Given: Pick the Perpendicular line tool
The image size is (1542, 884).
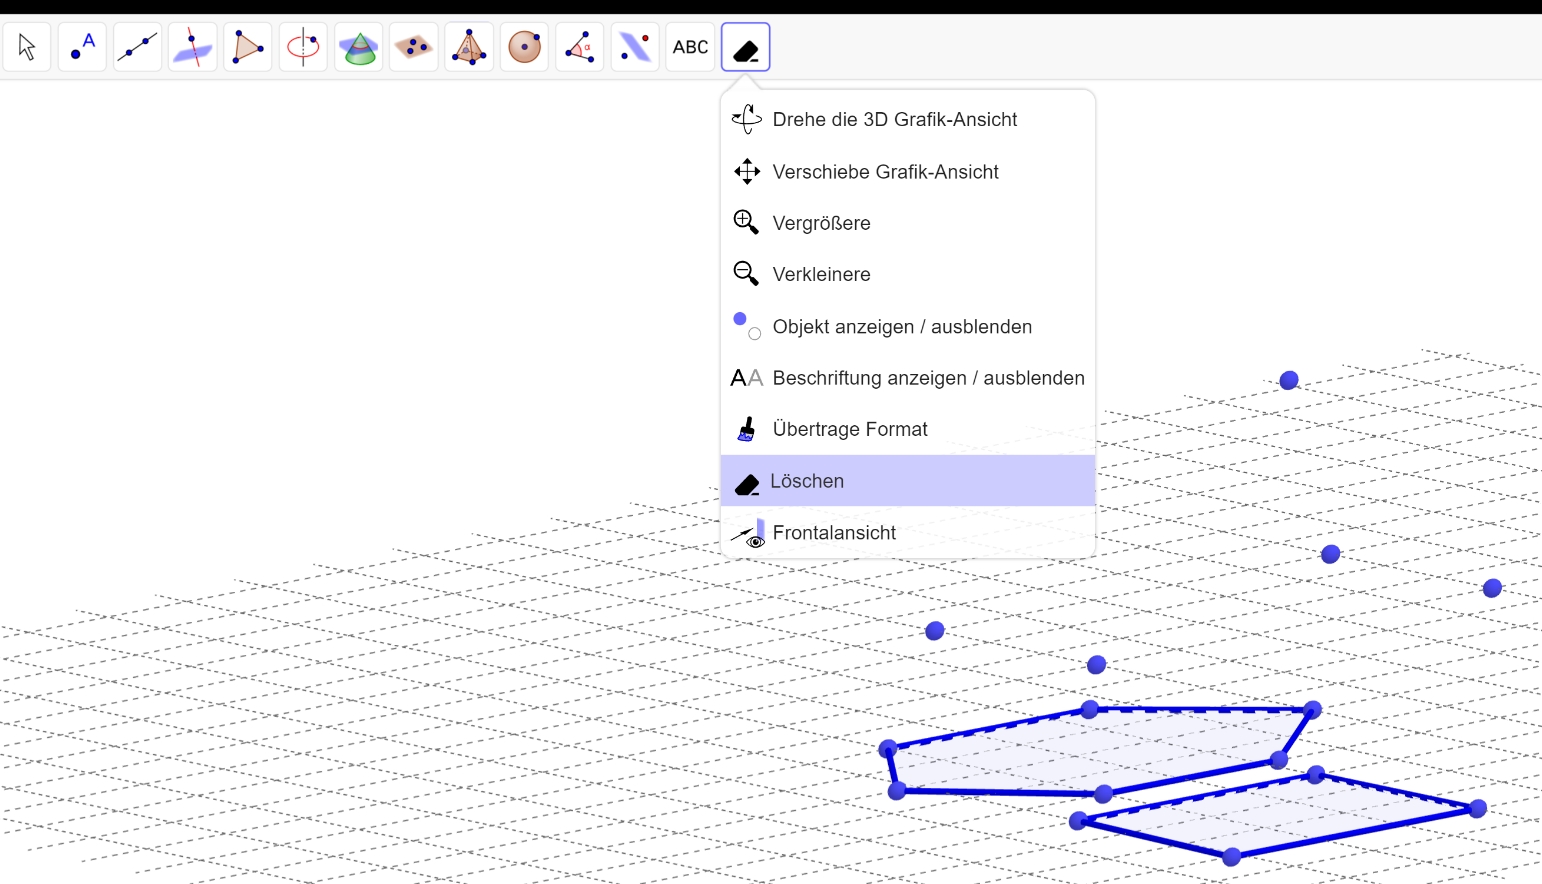Looking at the screenshot, I should pyautogui.click(x=192, y=47).
